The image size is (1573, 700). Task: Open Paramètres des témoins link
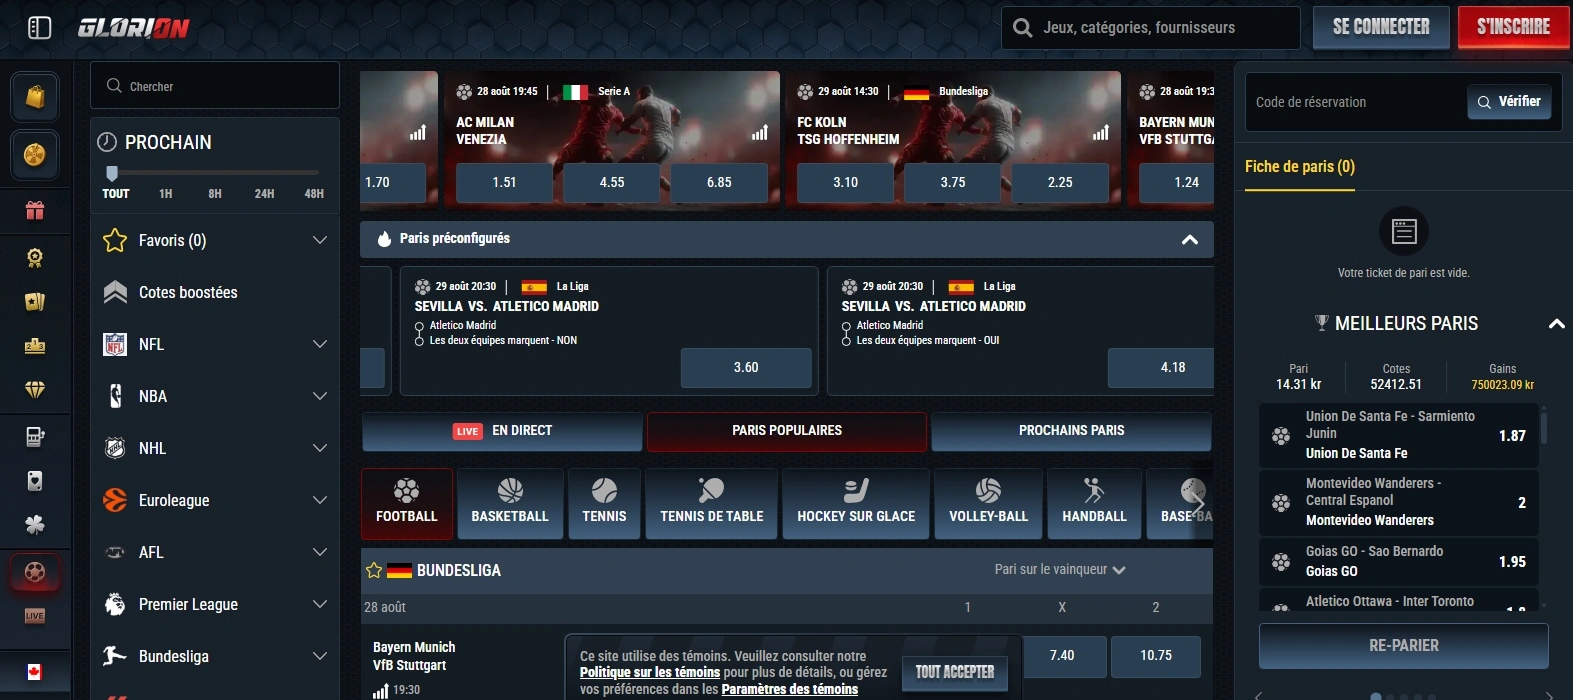[790, 689]
